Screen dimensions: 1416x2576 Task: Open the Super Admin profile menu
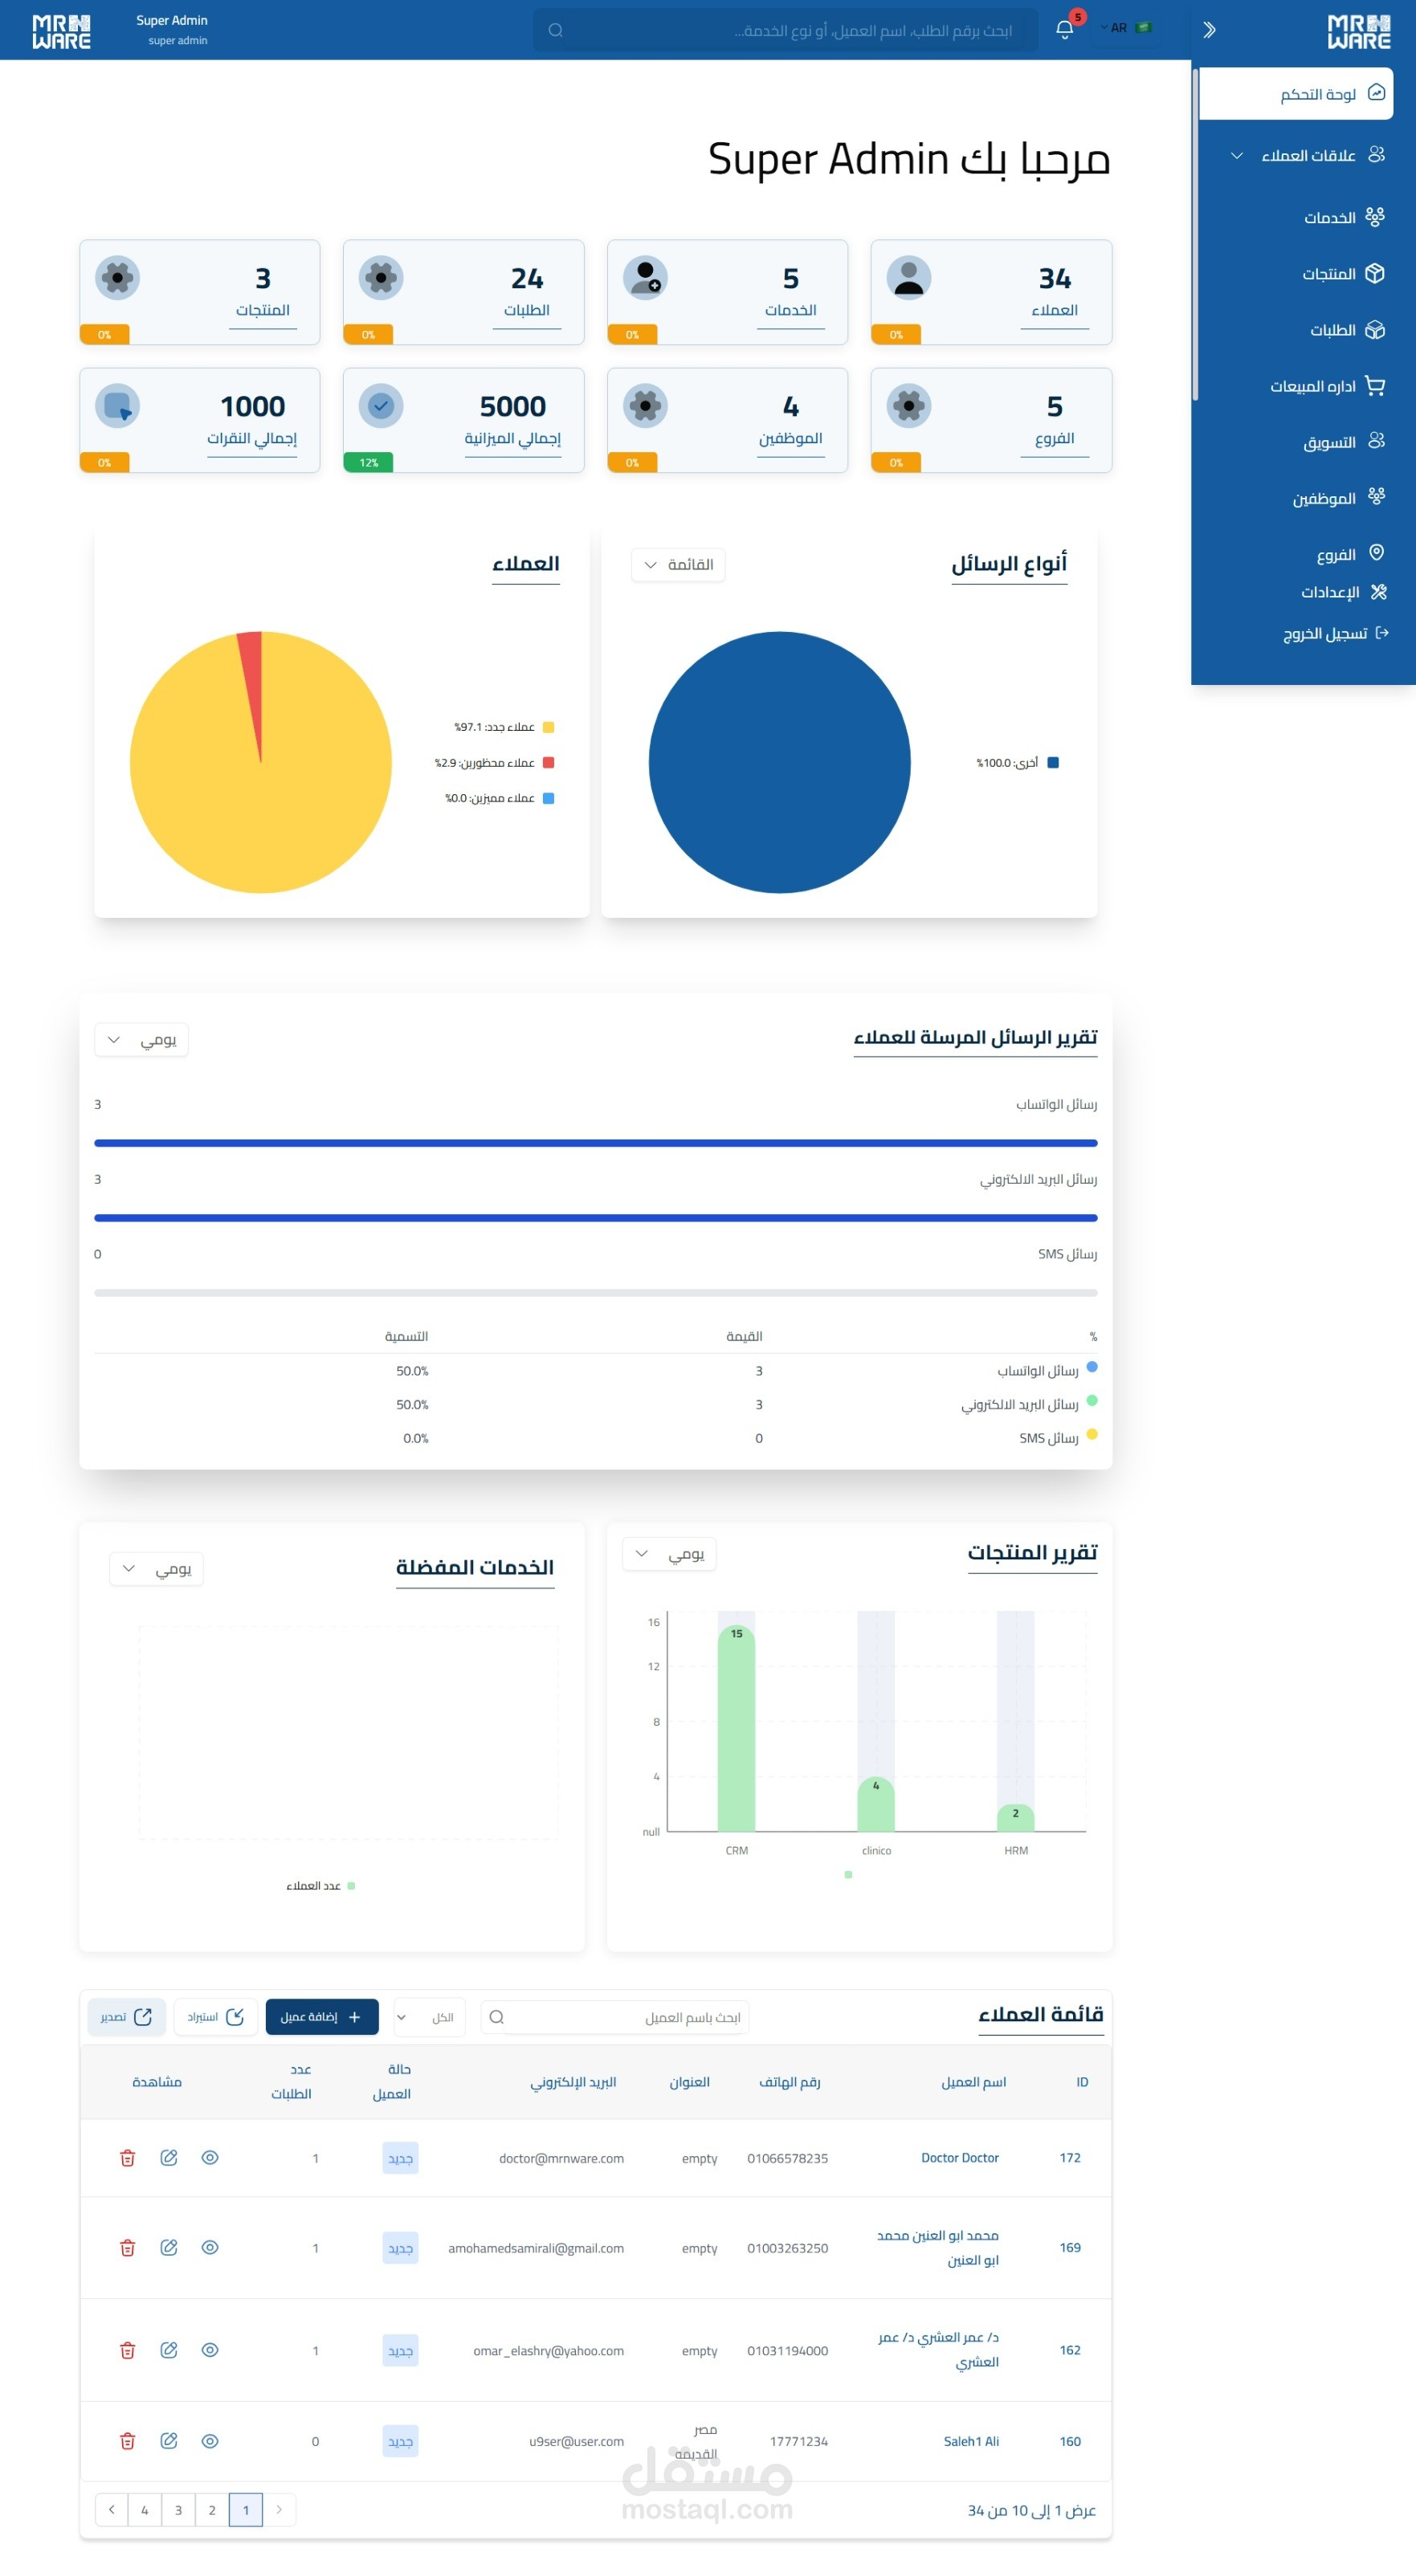tap(172, 30)
